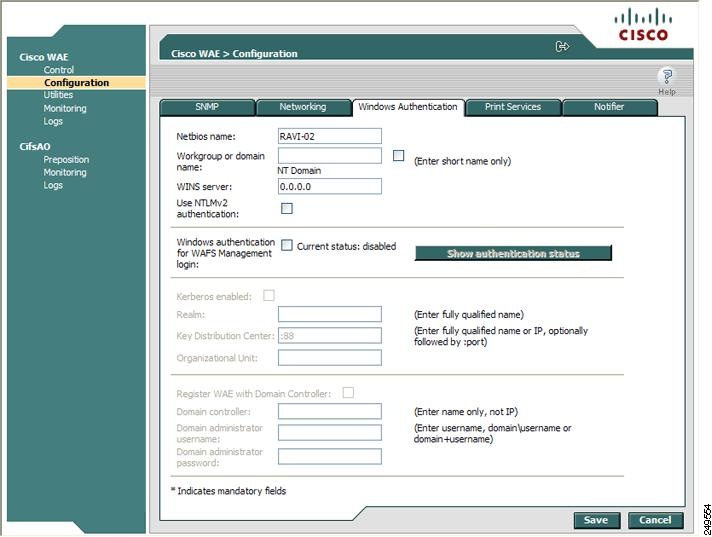Open Monitoring under CifsAO

click(x=65, y=172)
